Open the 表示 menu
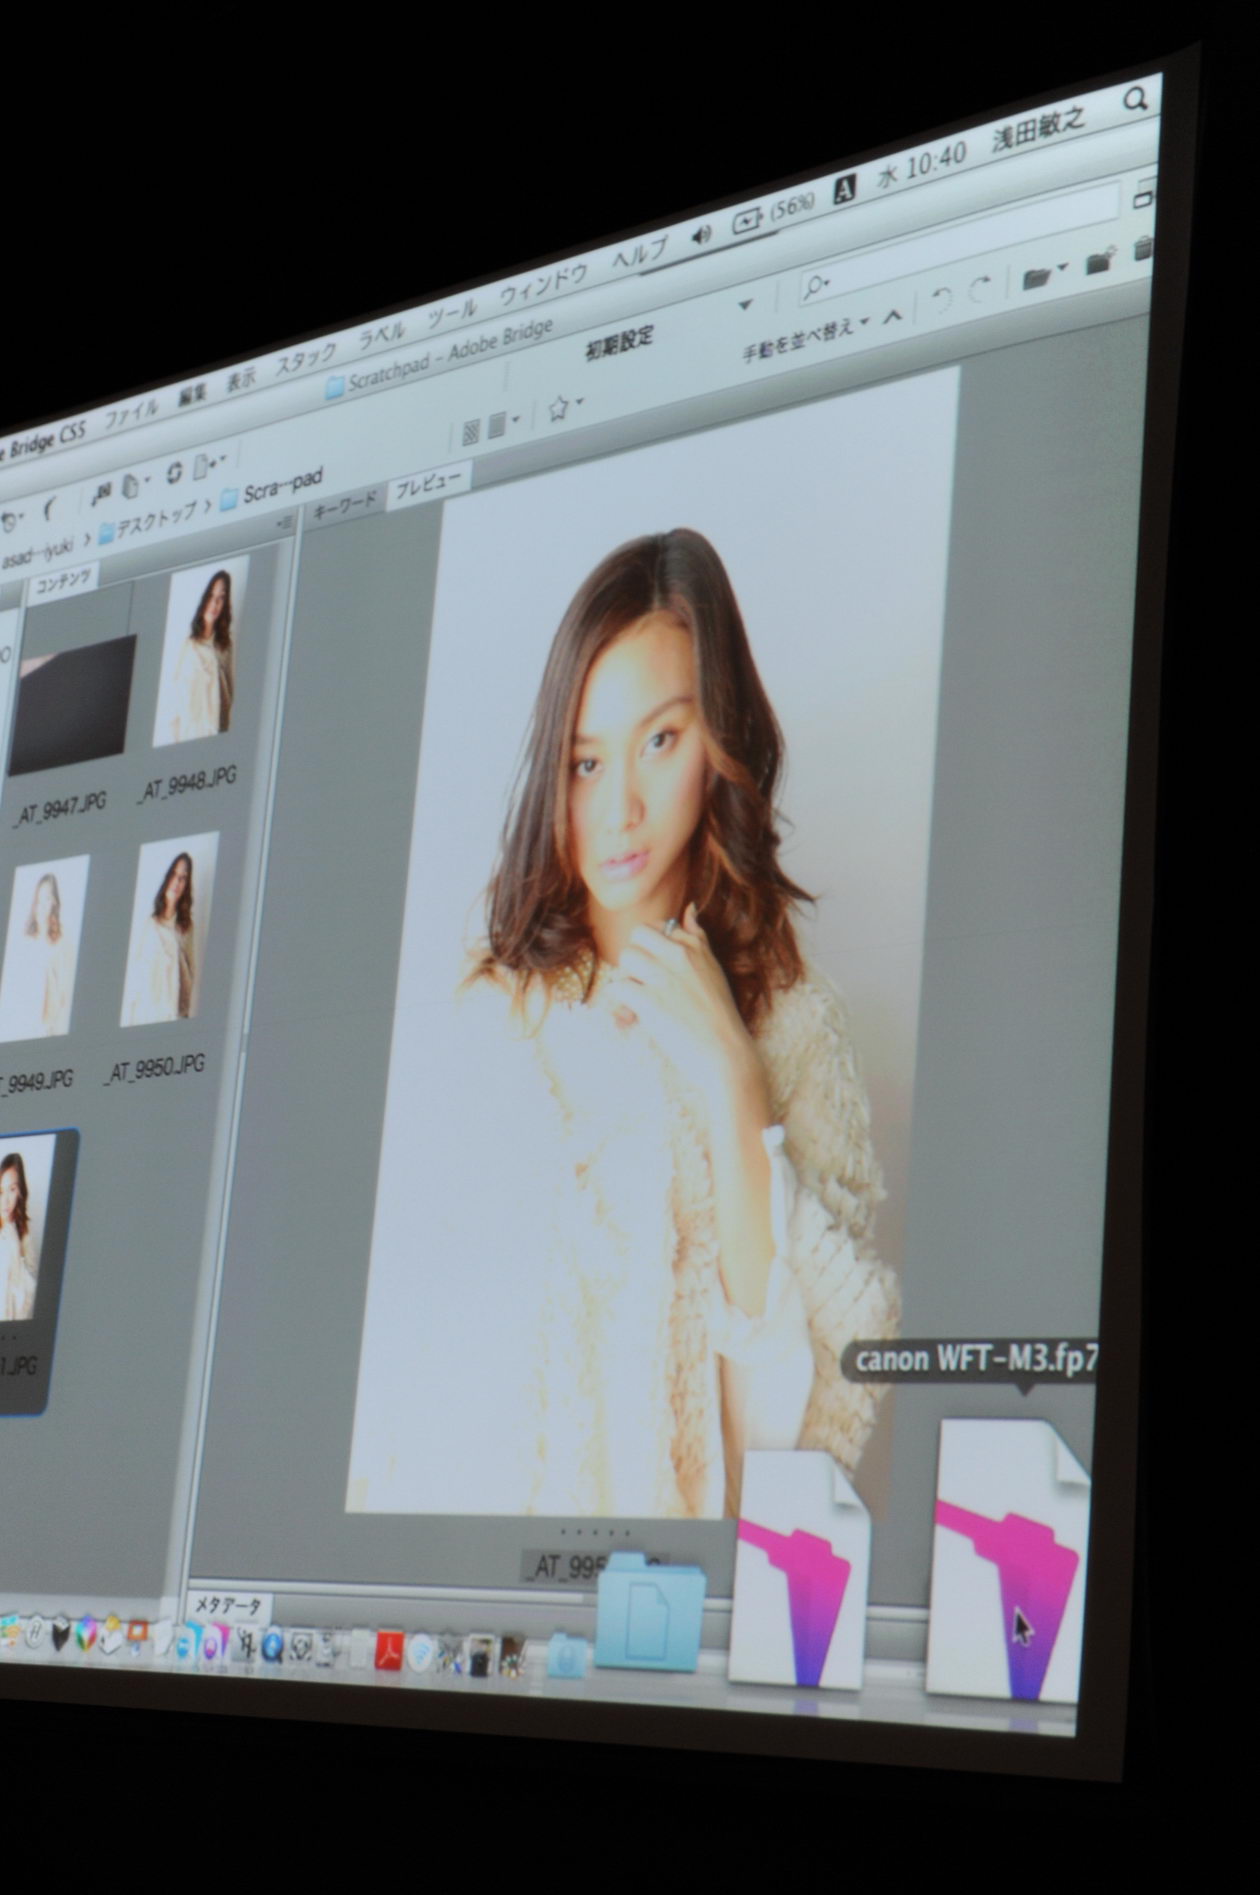1260x1895 pixels. click(x=241, y=382)
